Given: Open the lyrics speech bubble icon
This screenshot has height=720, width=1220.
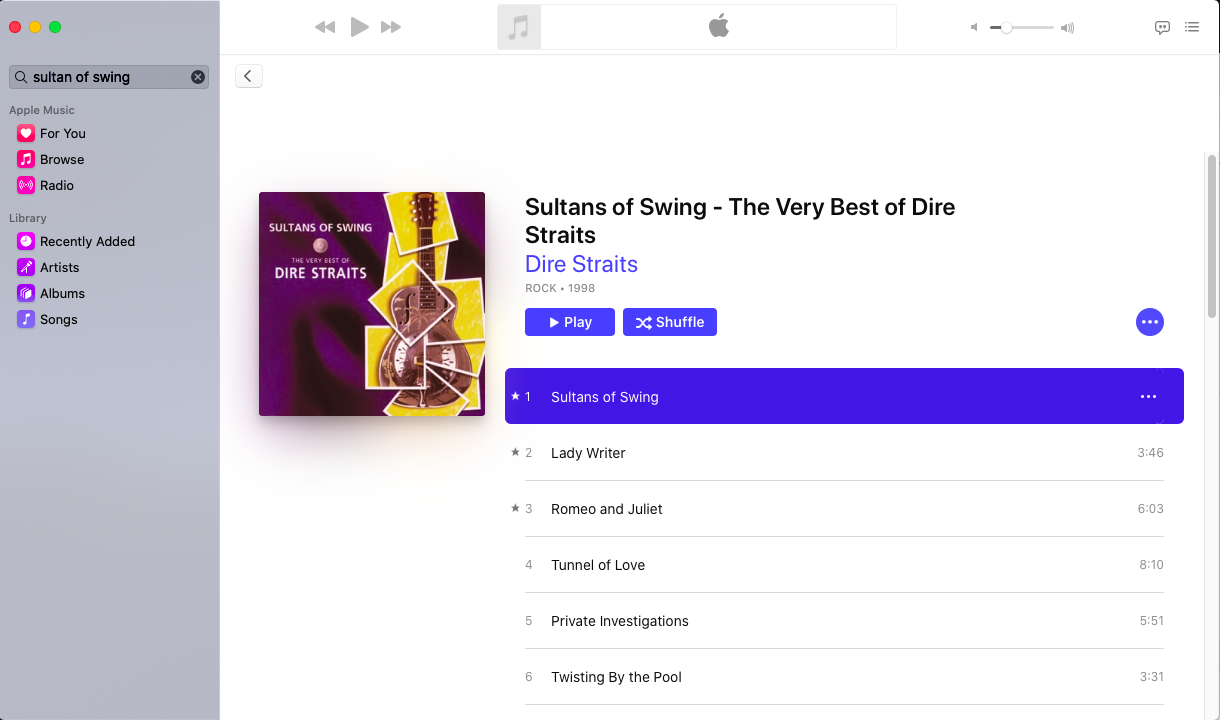Looking at the screenshot, I should click(1162, 28).
